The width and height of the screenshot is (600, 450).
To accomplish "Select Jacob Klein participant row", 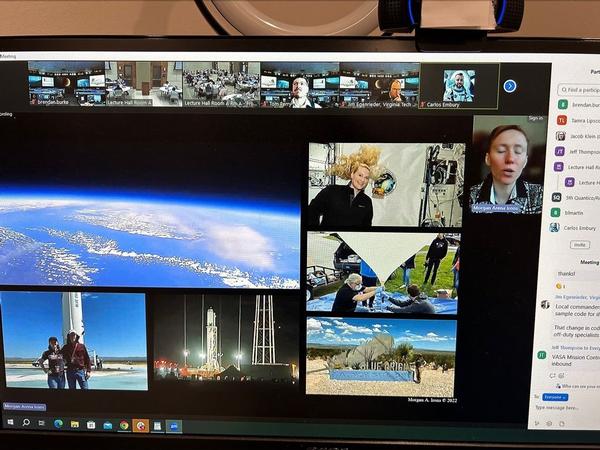I will tap(579, 136).
